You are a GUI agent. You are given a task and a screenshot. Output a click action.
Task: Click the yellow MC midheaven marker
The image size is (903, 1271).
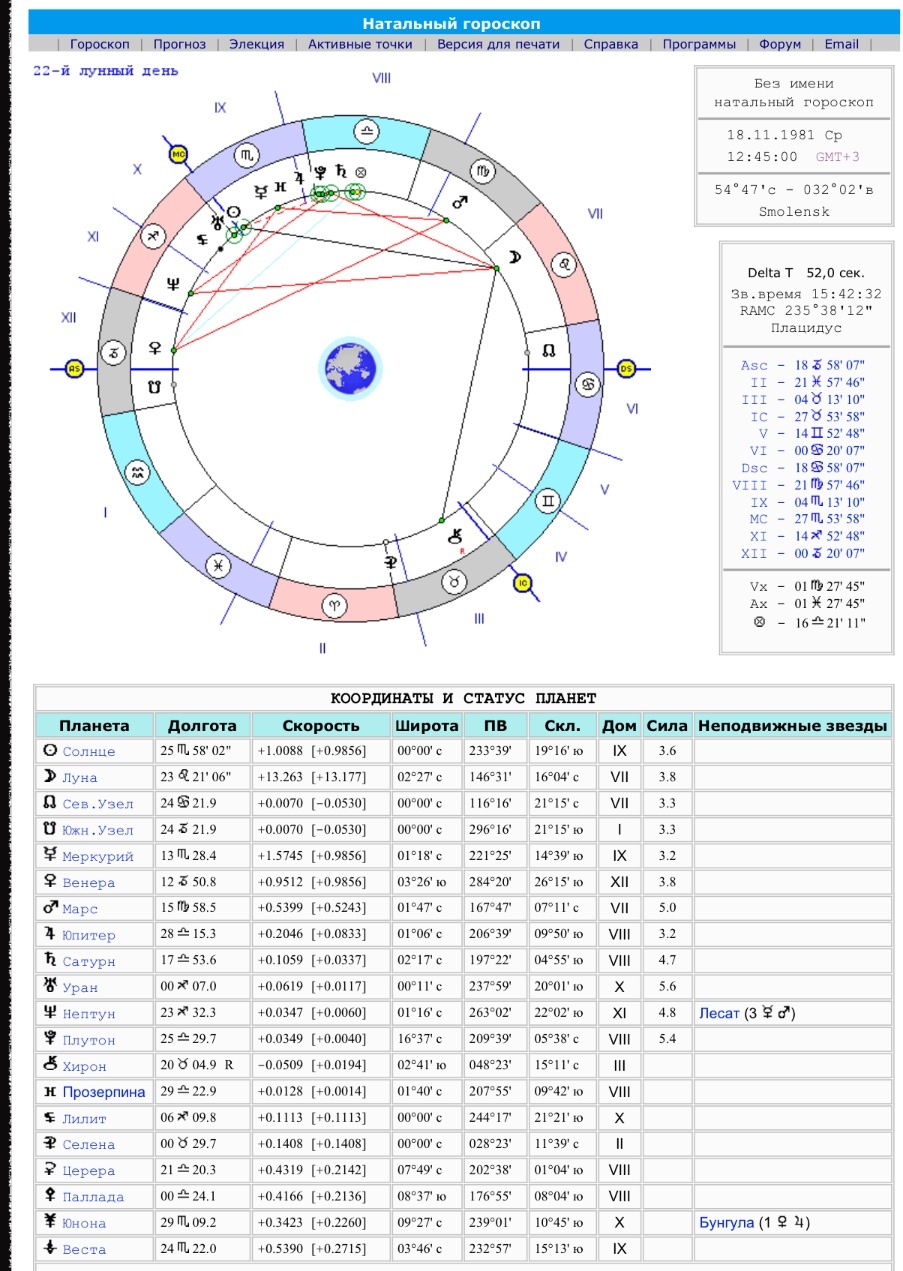(x=179, y=155)
